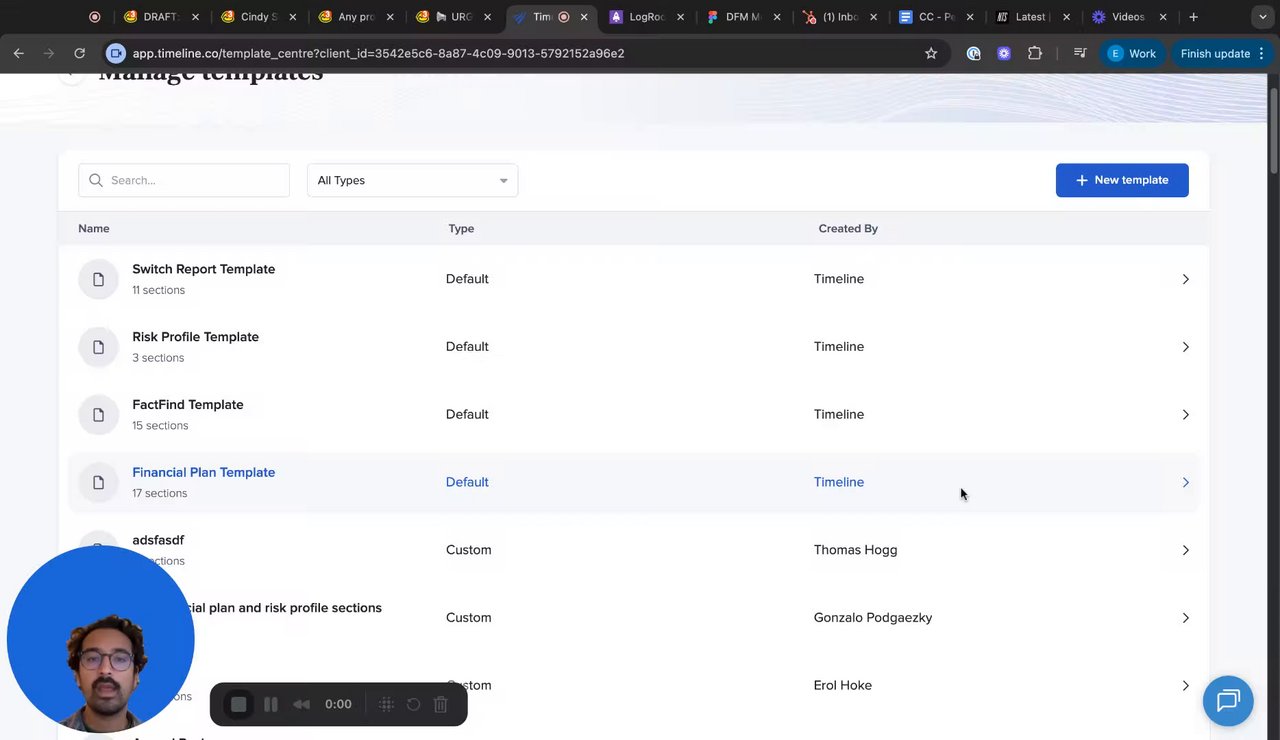The width and height of the screenshot is (1280, 740).
Task: Delete the recording with the trash icon
Action: 441,704
